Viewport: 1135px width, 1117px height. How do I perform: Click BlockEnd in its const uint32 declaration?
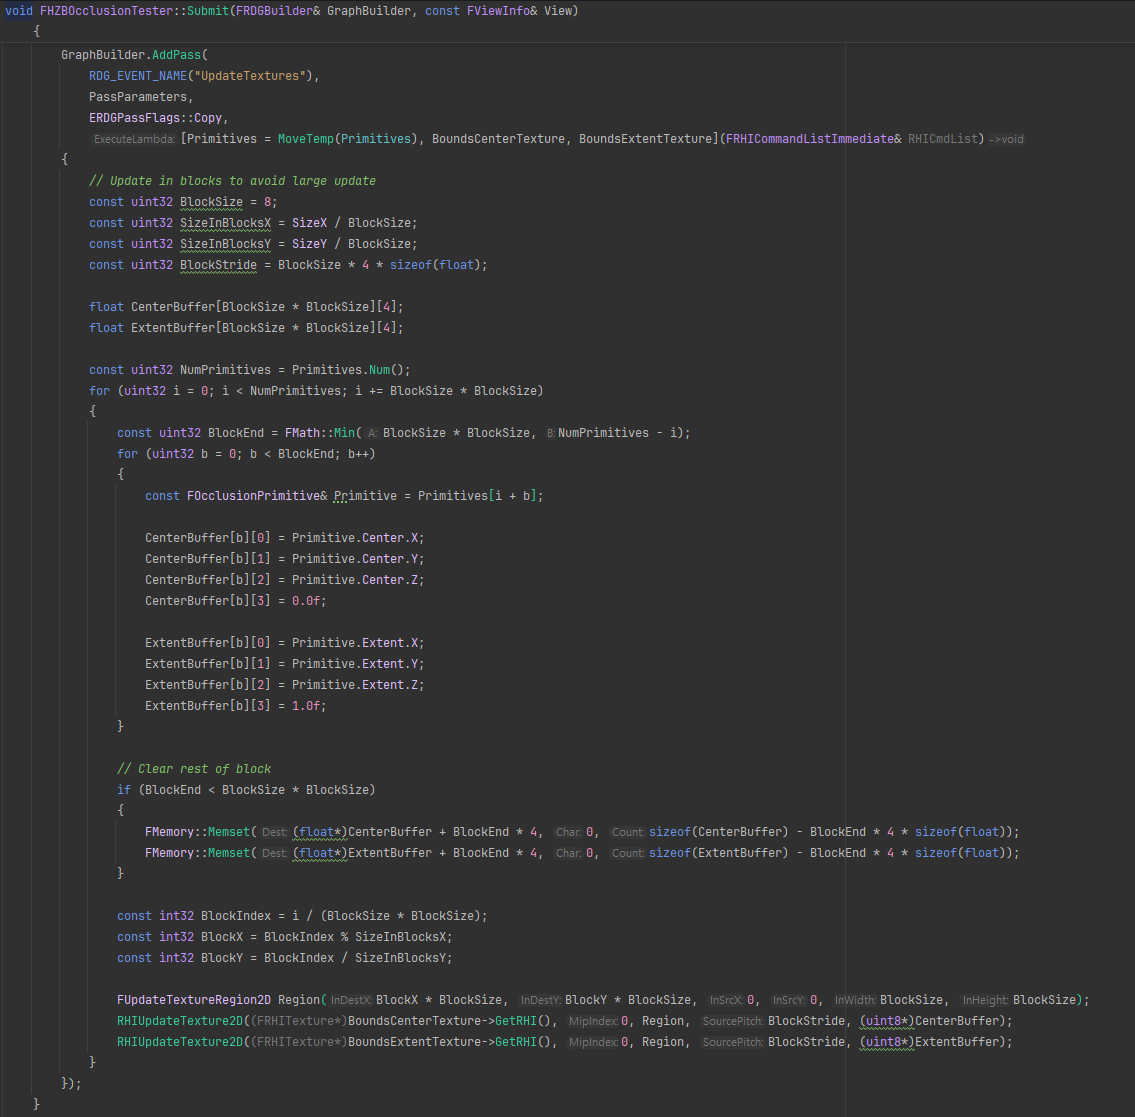(236, 433)
